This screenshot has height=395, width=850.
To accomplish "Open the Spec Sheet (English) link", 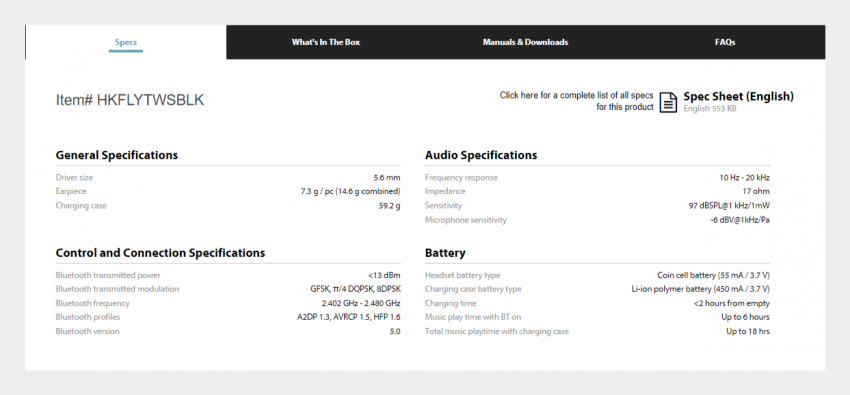I will pyautogui.click(x=738, y=96).
